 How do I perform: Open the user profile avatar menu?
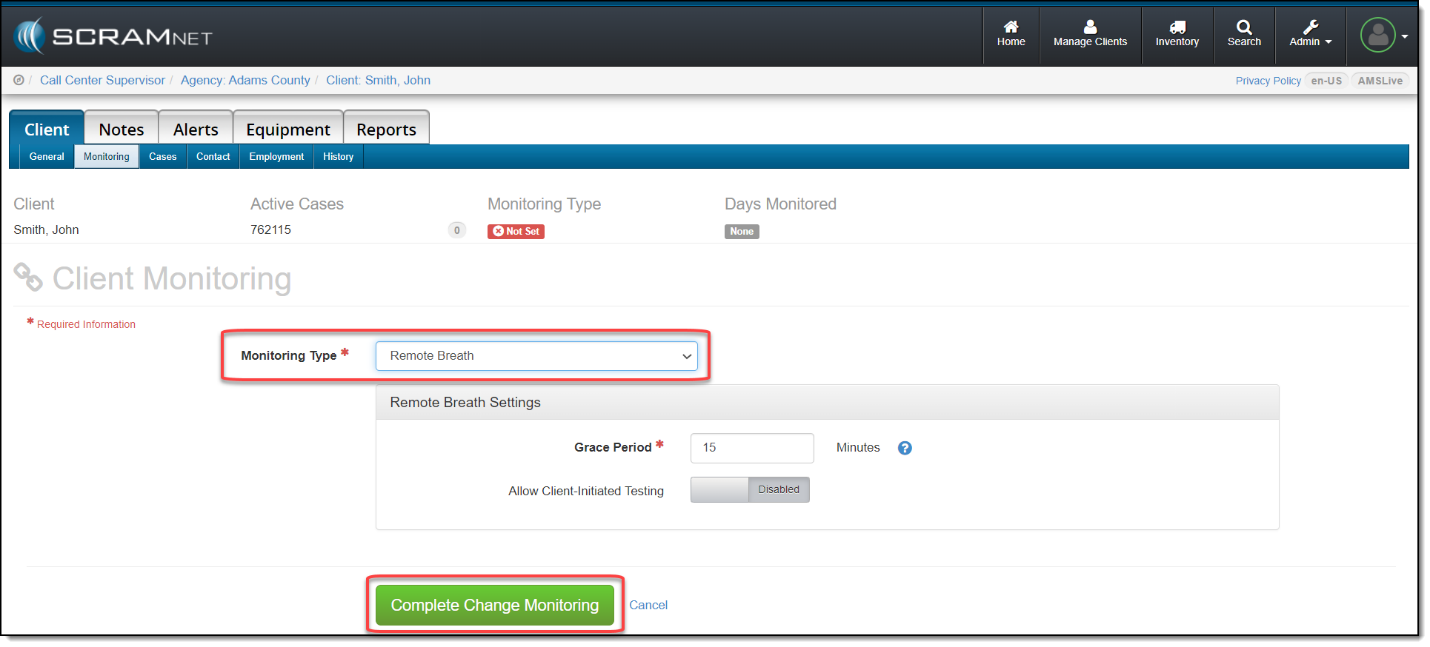[x=1378, y=36]
